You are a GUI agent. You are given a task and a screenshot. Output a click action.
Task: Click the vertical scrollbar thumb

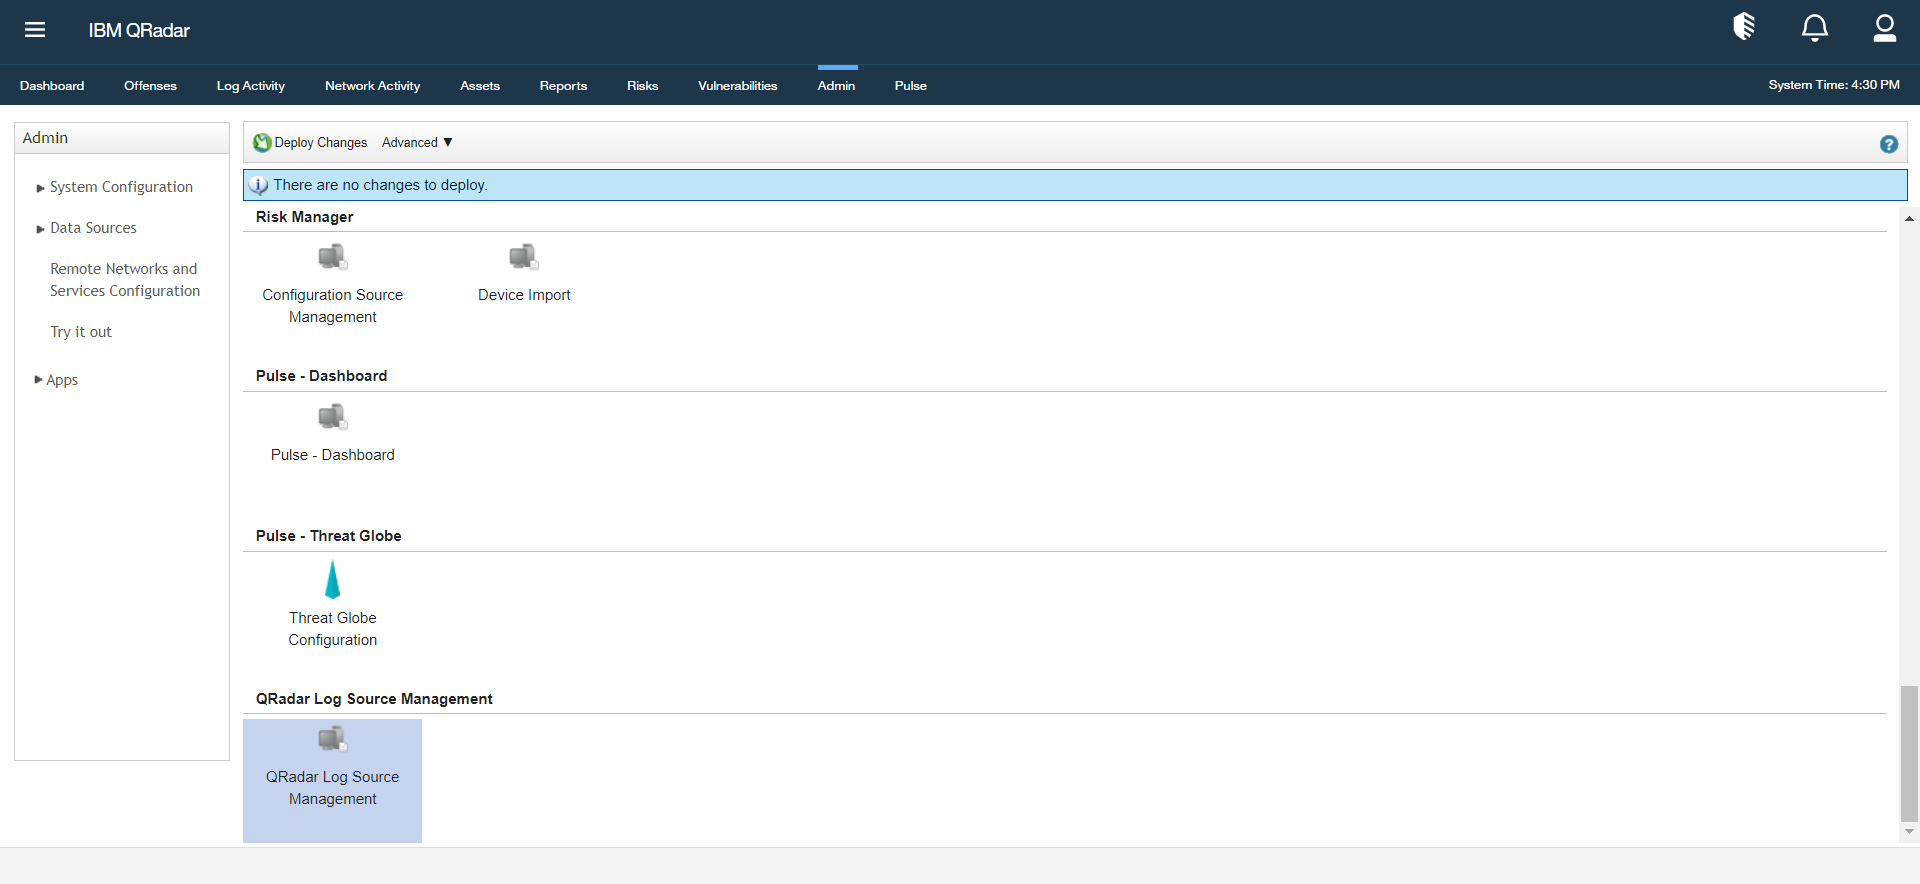point(1909,754)
